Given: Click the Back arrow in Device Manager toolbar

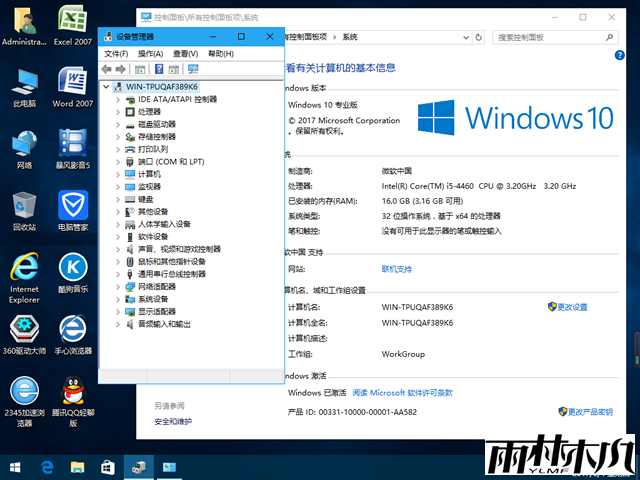Looking at the screenshot, I should click(107, 69).
